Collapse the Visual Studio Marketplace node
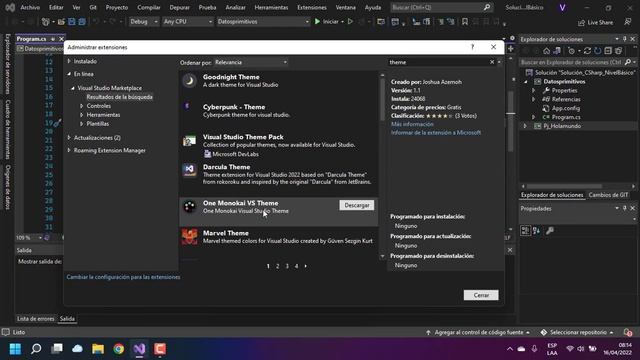640x360 pixels. click(x=73, y=88)
